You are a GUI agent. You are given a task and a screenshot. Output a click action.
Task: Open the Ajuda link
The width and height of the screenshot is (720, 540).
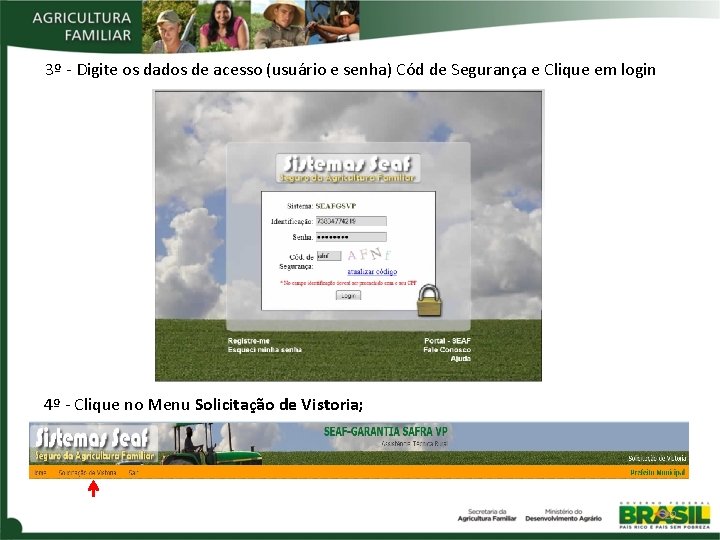[x=461, y=358]
